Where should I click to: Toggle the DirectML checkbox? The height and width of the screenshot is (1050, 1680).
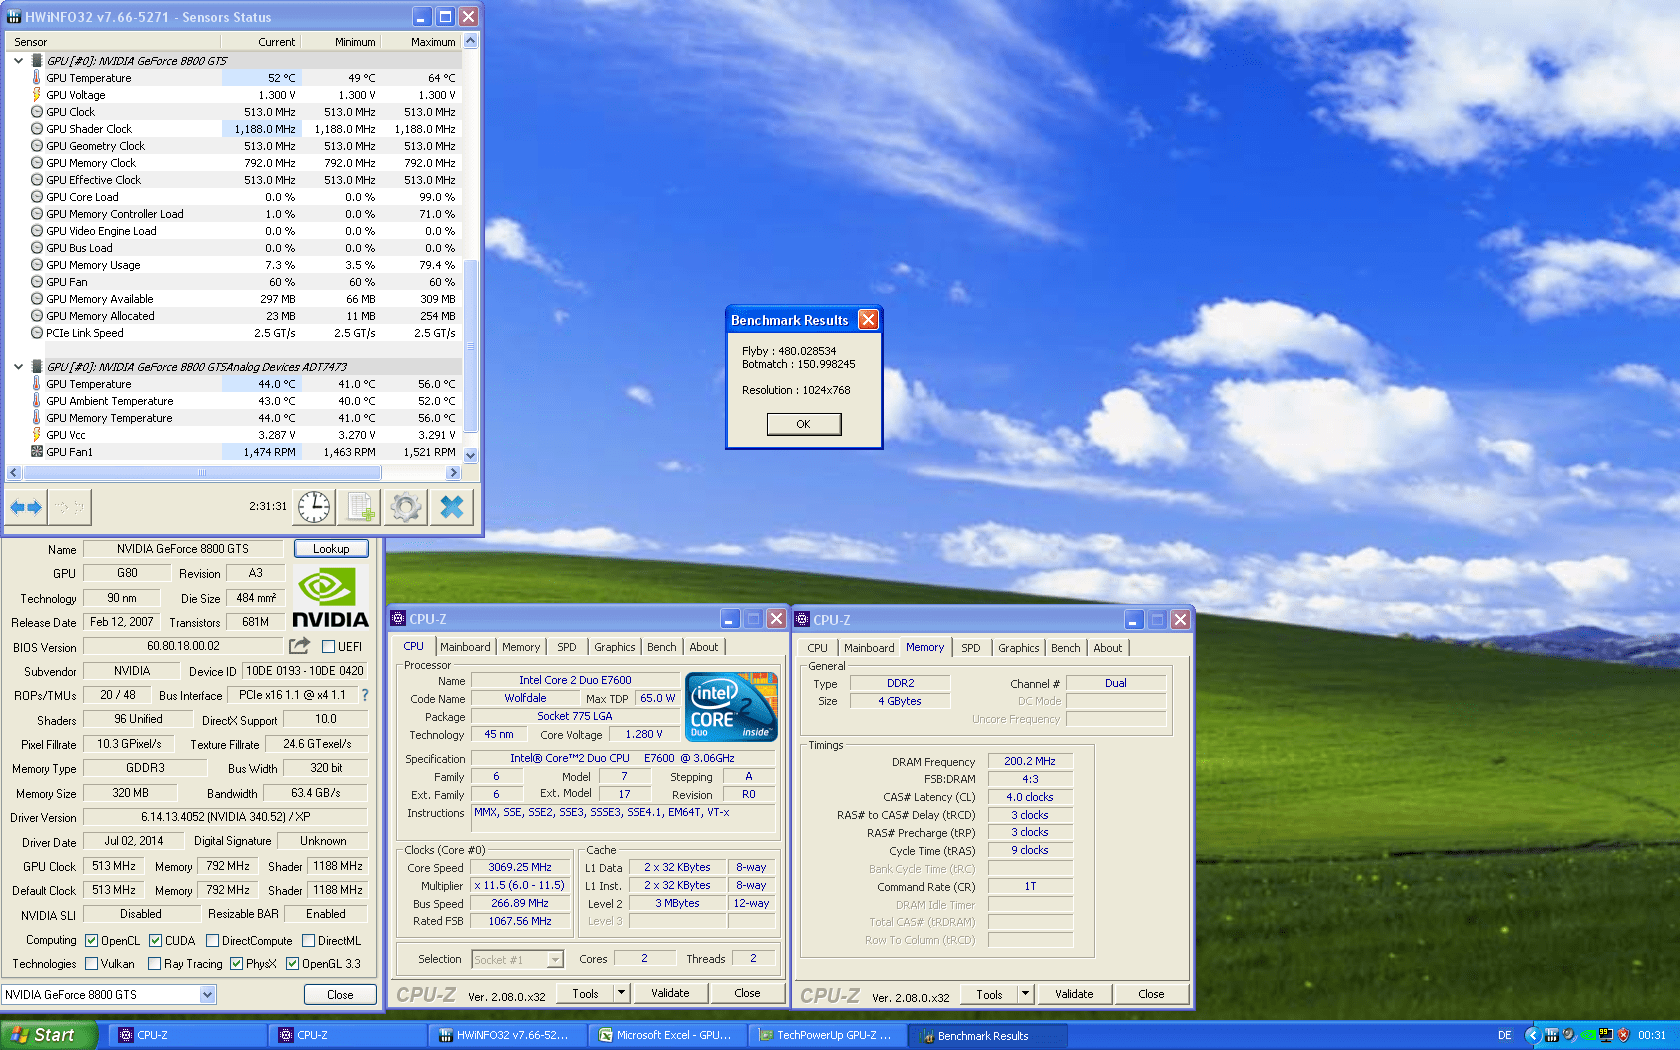[309, 941]
